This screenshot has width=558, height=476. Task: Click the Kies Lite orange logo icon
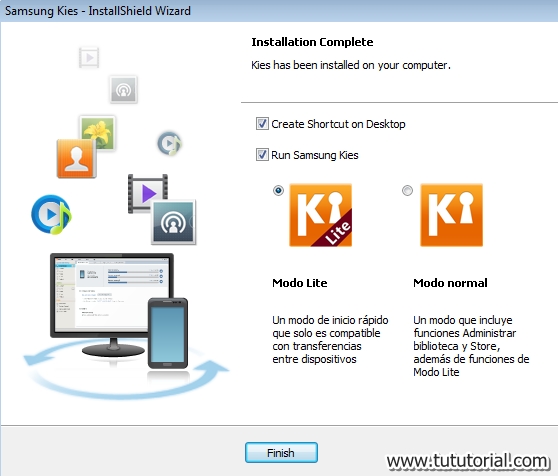(320, 215)
